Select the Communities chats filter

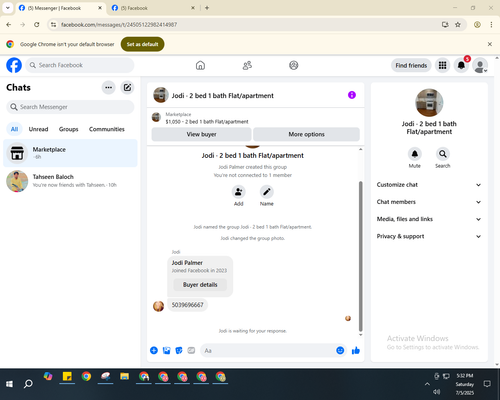[107, 129]
